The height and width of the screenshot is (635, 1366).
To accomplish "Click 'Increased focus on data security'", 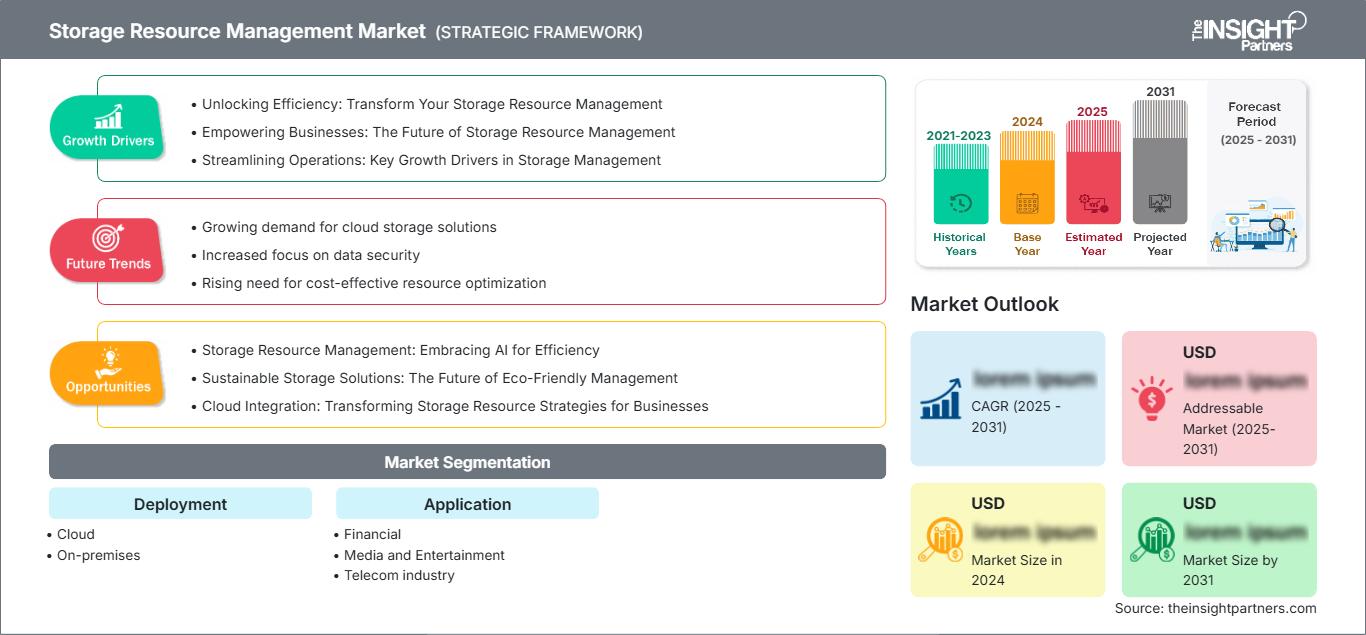I will click(311, 255).
